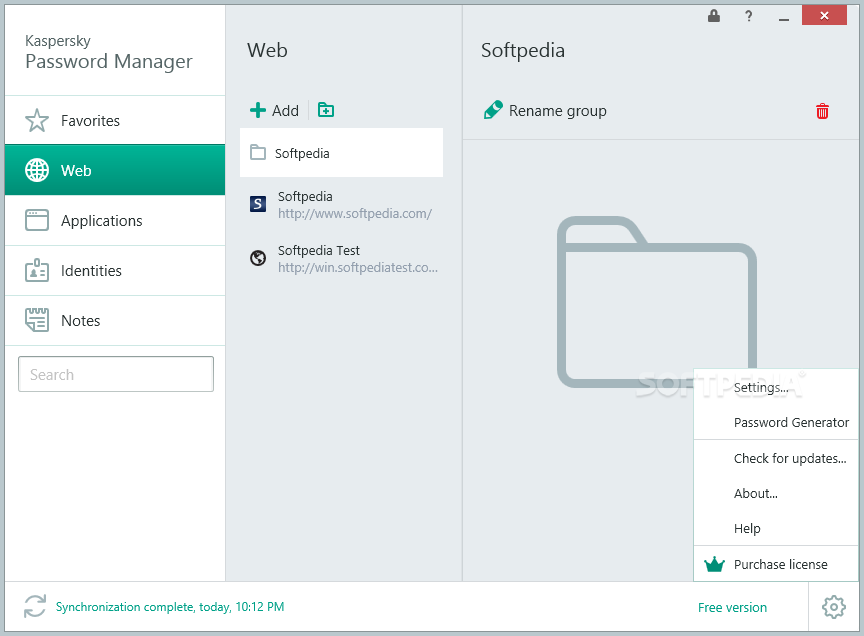
Task: Click the Synchronization complete status text
Action: coord(170,607)
